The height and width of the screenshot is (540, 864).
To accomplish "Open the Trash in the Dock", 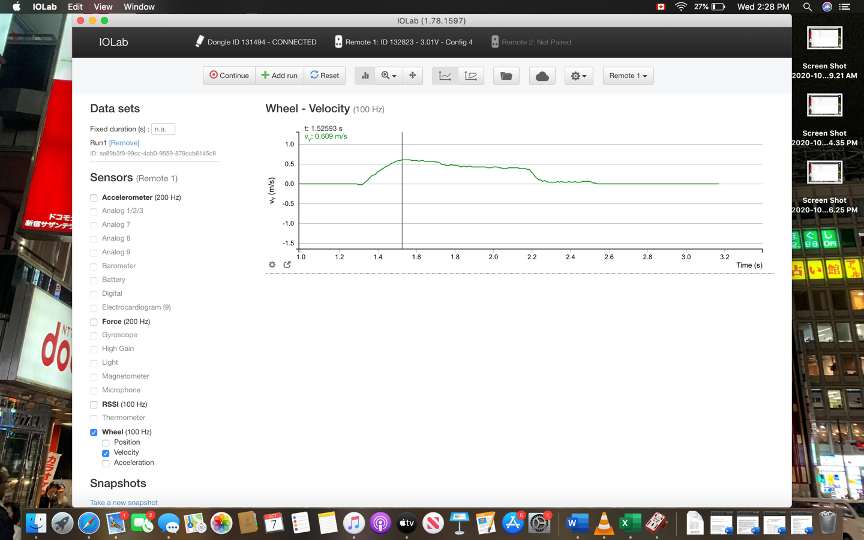I will [828, 523].
